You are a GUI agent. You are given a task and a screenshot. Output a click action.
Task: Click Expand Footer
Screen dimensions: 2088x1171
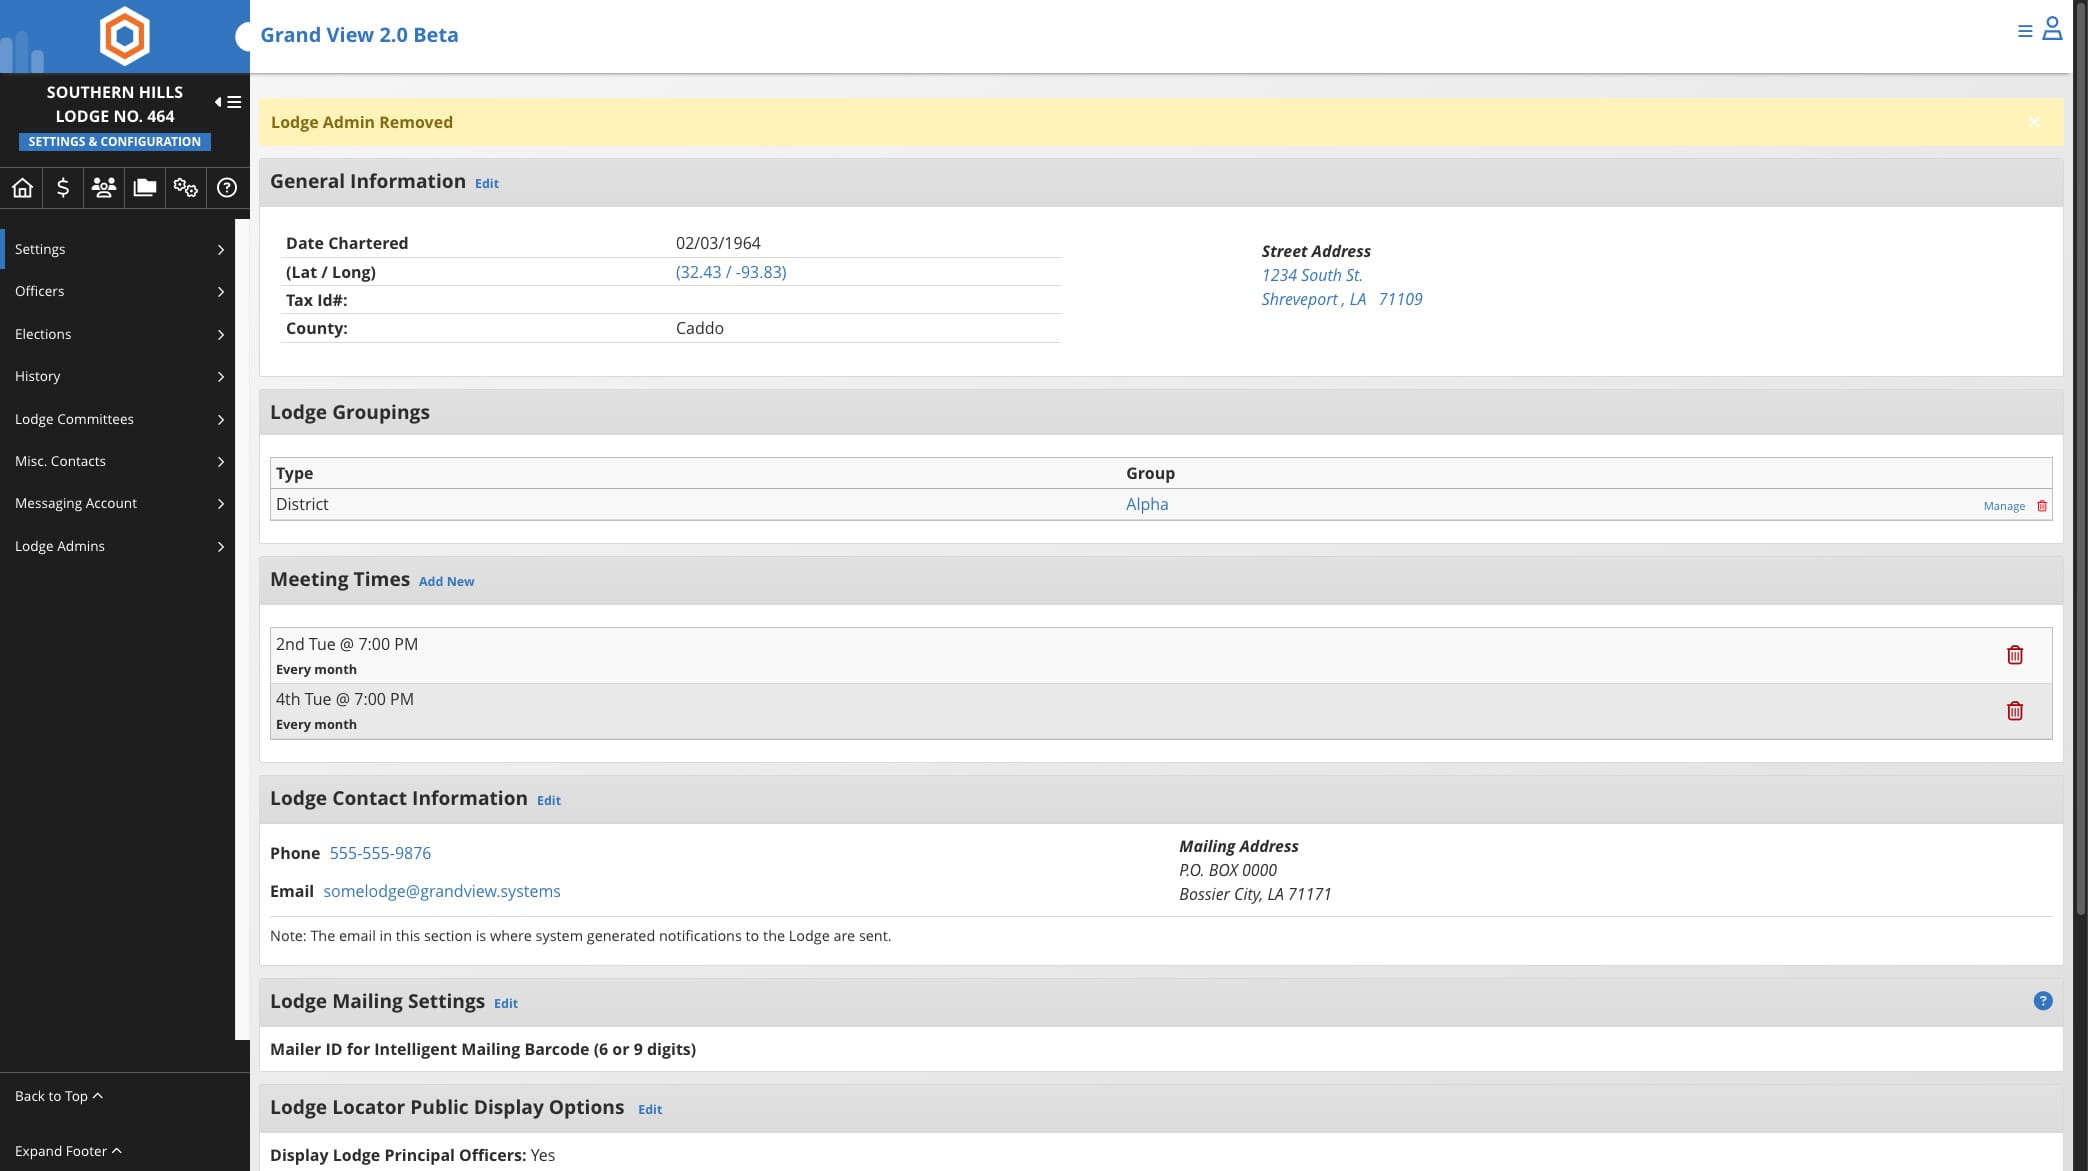[x=68, y=1151]
